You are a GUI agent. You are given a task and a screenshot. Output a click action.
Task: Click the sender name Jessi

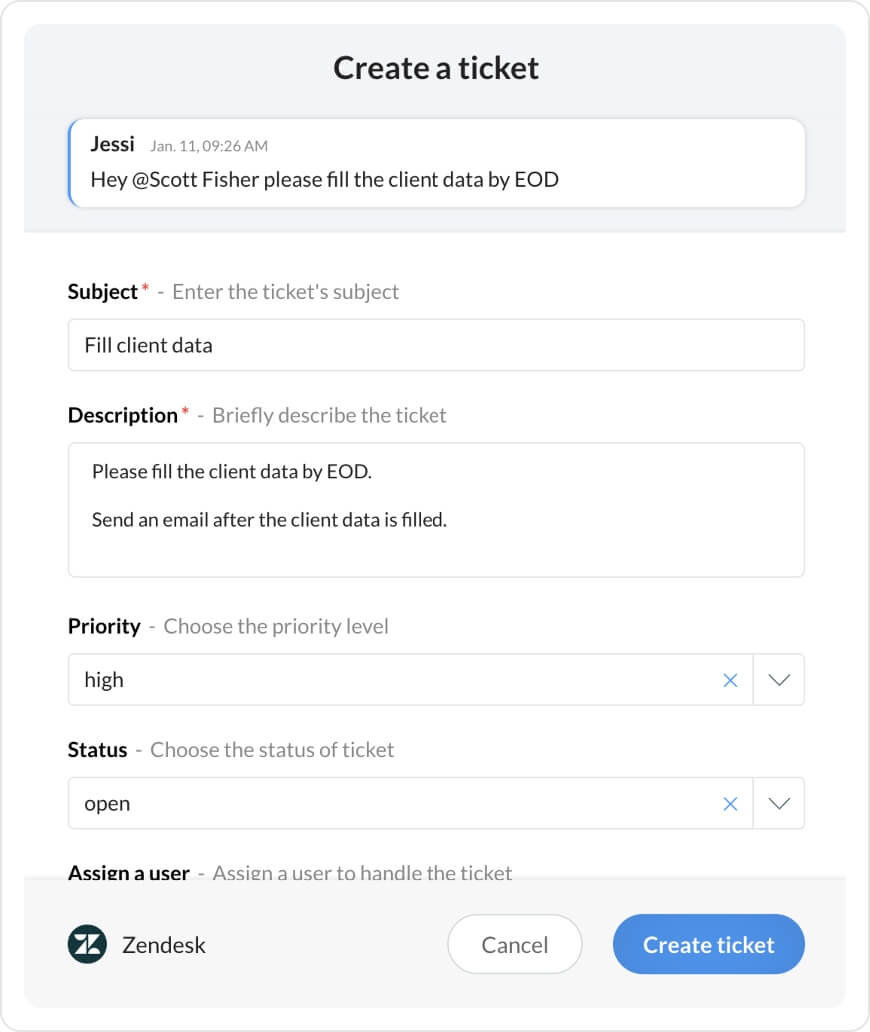pyautogui.click(x=112, y=144)
